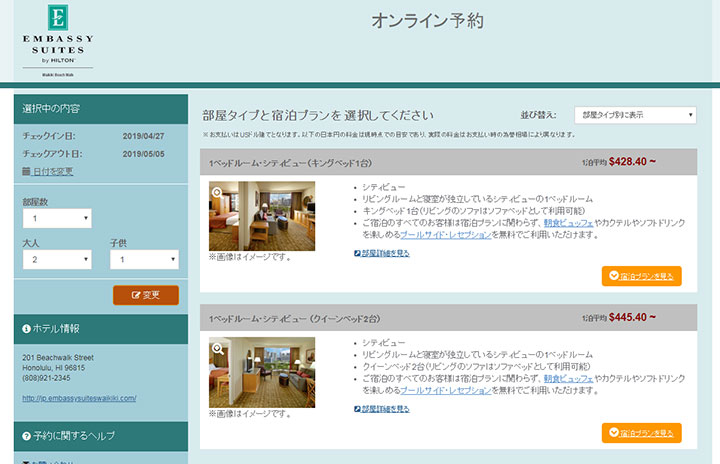Expand the 並び替え sort order dropdown
The width and height of the screenshot is (720, 464).
[635, 115]
